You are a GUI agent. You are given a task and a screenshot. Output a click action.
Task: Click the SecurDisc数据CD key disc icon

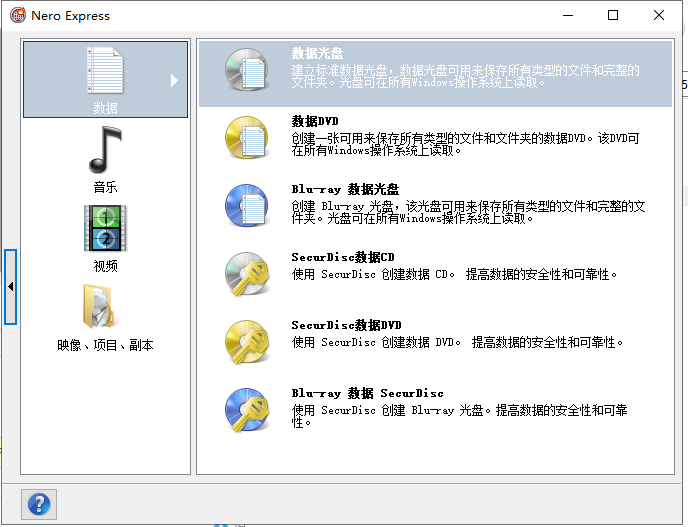click(x=247, y=274)
